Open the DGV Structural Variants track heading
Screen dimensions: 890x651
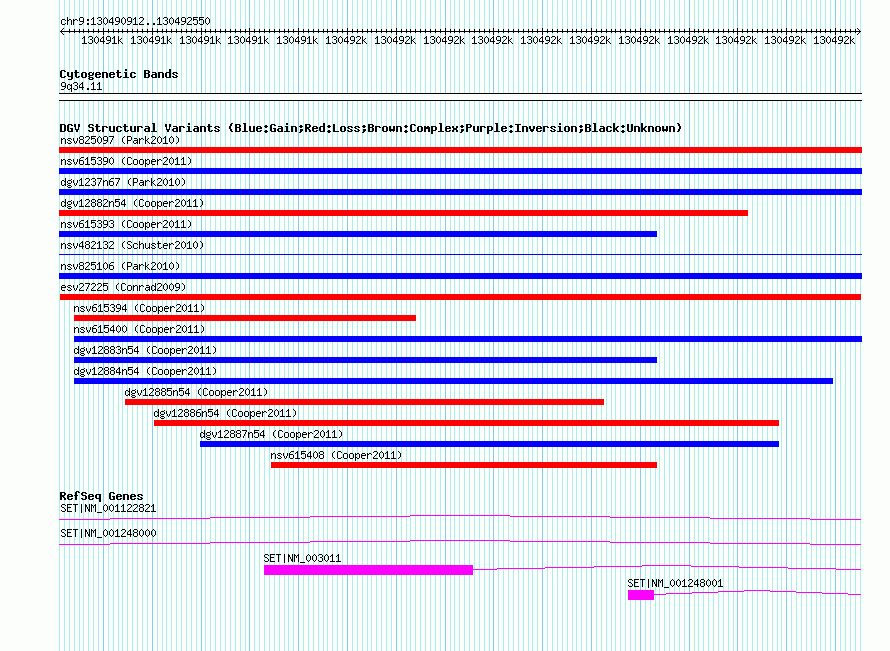tap(370, 128)
